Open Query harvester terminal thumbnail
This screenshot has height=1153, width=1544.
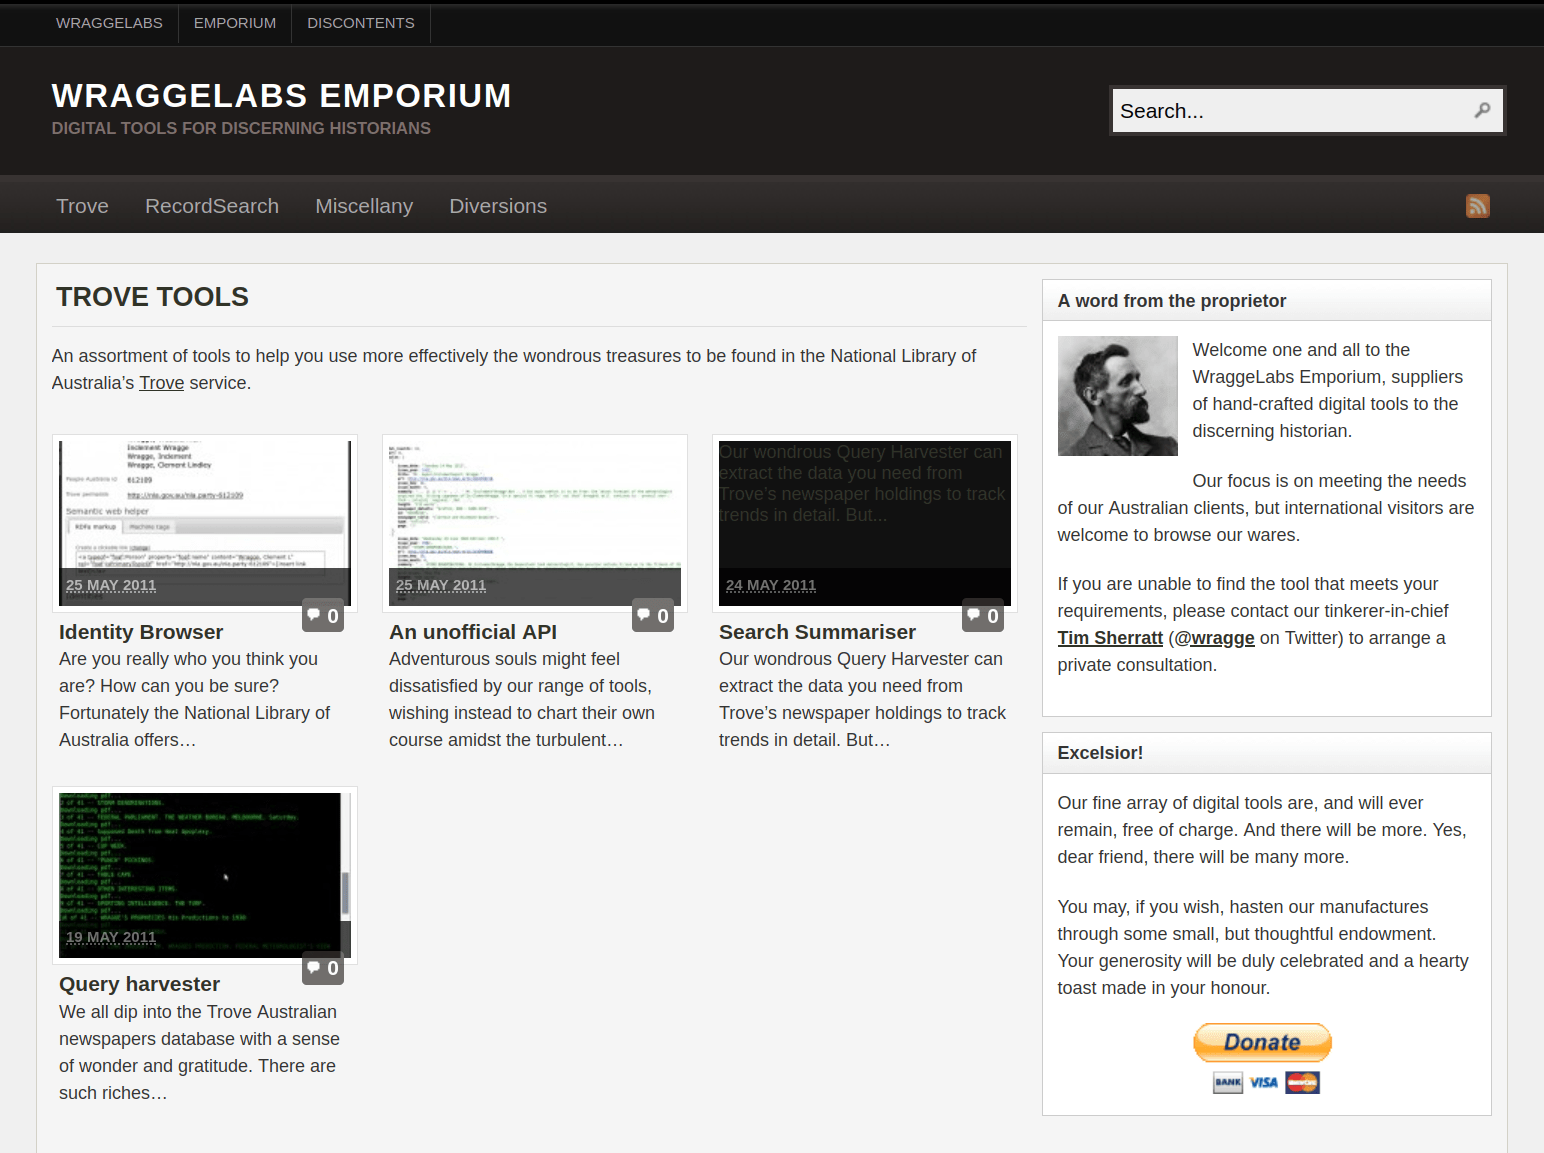(205, 875)
